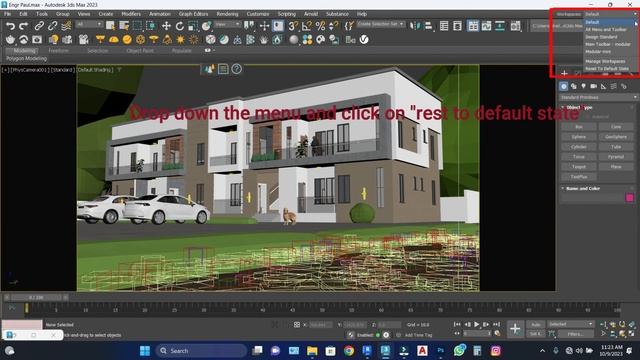Click the Go to End playback button
The height and width of the screenshot is (360, 640).
tap(496, 324)
